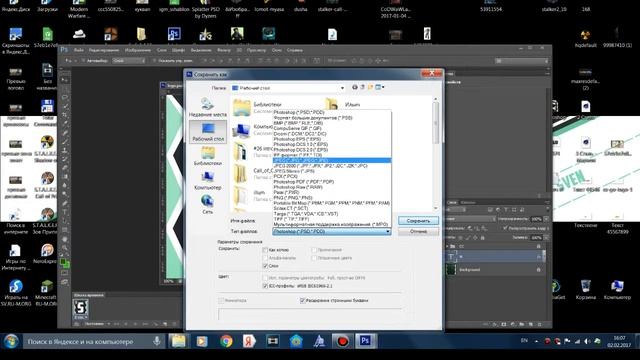Viewport: 640px width, 360px height.
Task: Click the microphone icon in Yandex search bar
Action: (x=157, y=341)
